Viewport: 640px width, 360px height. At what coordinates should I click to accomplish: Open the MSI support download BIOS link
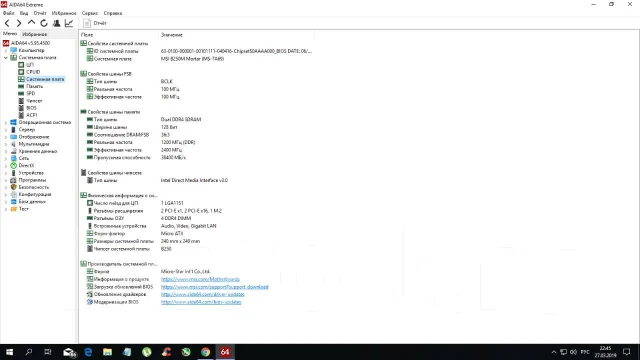(x=215, y=287)
